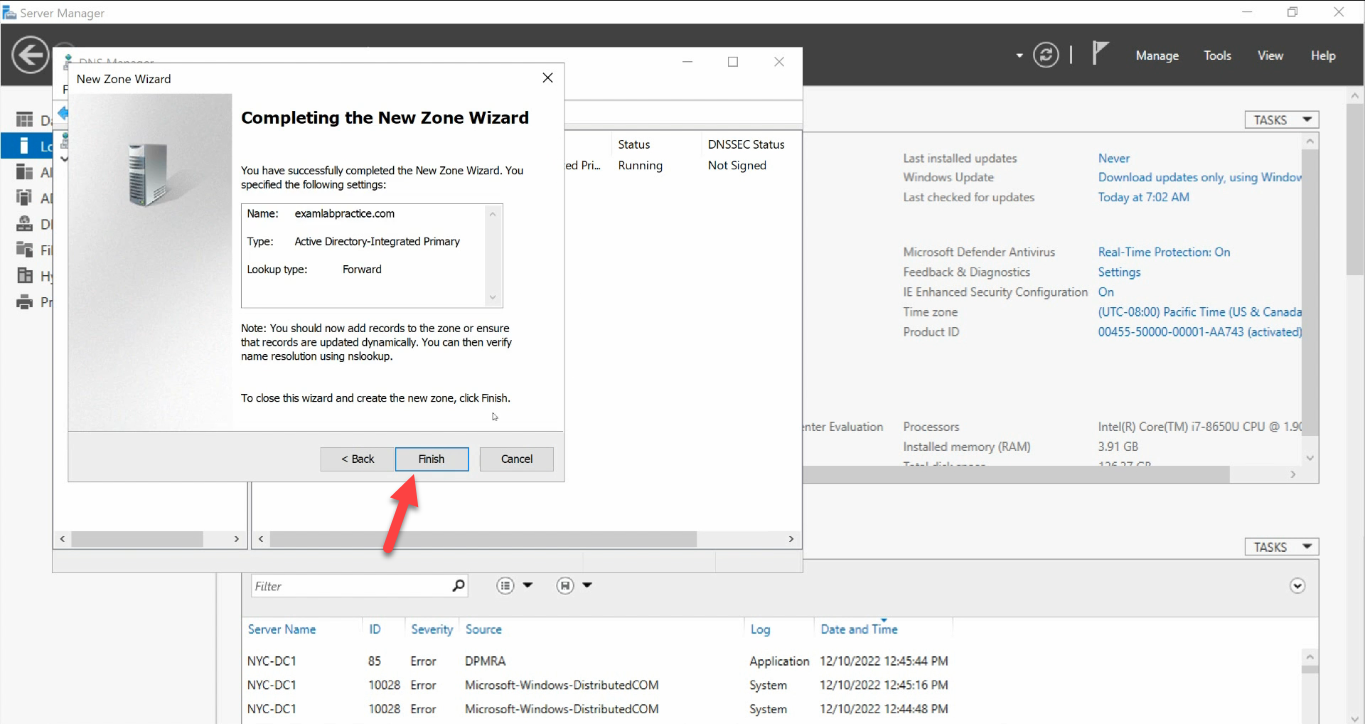
Task: Open the Help menu in Server Manager
Action: click(x=1323, y=56)
